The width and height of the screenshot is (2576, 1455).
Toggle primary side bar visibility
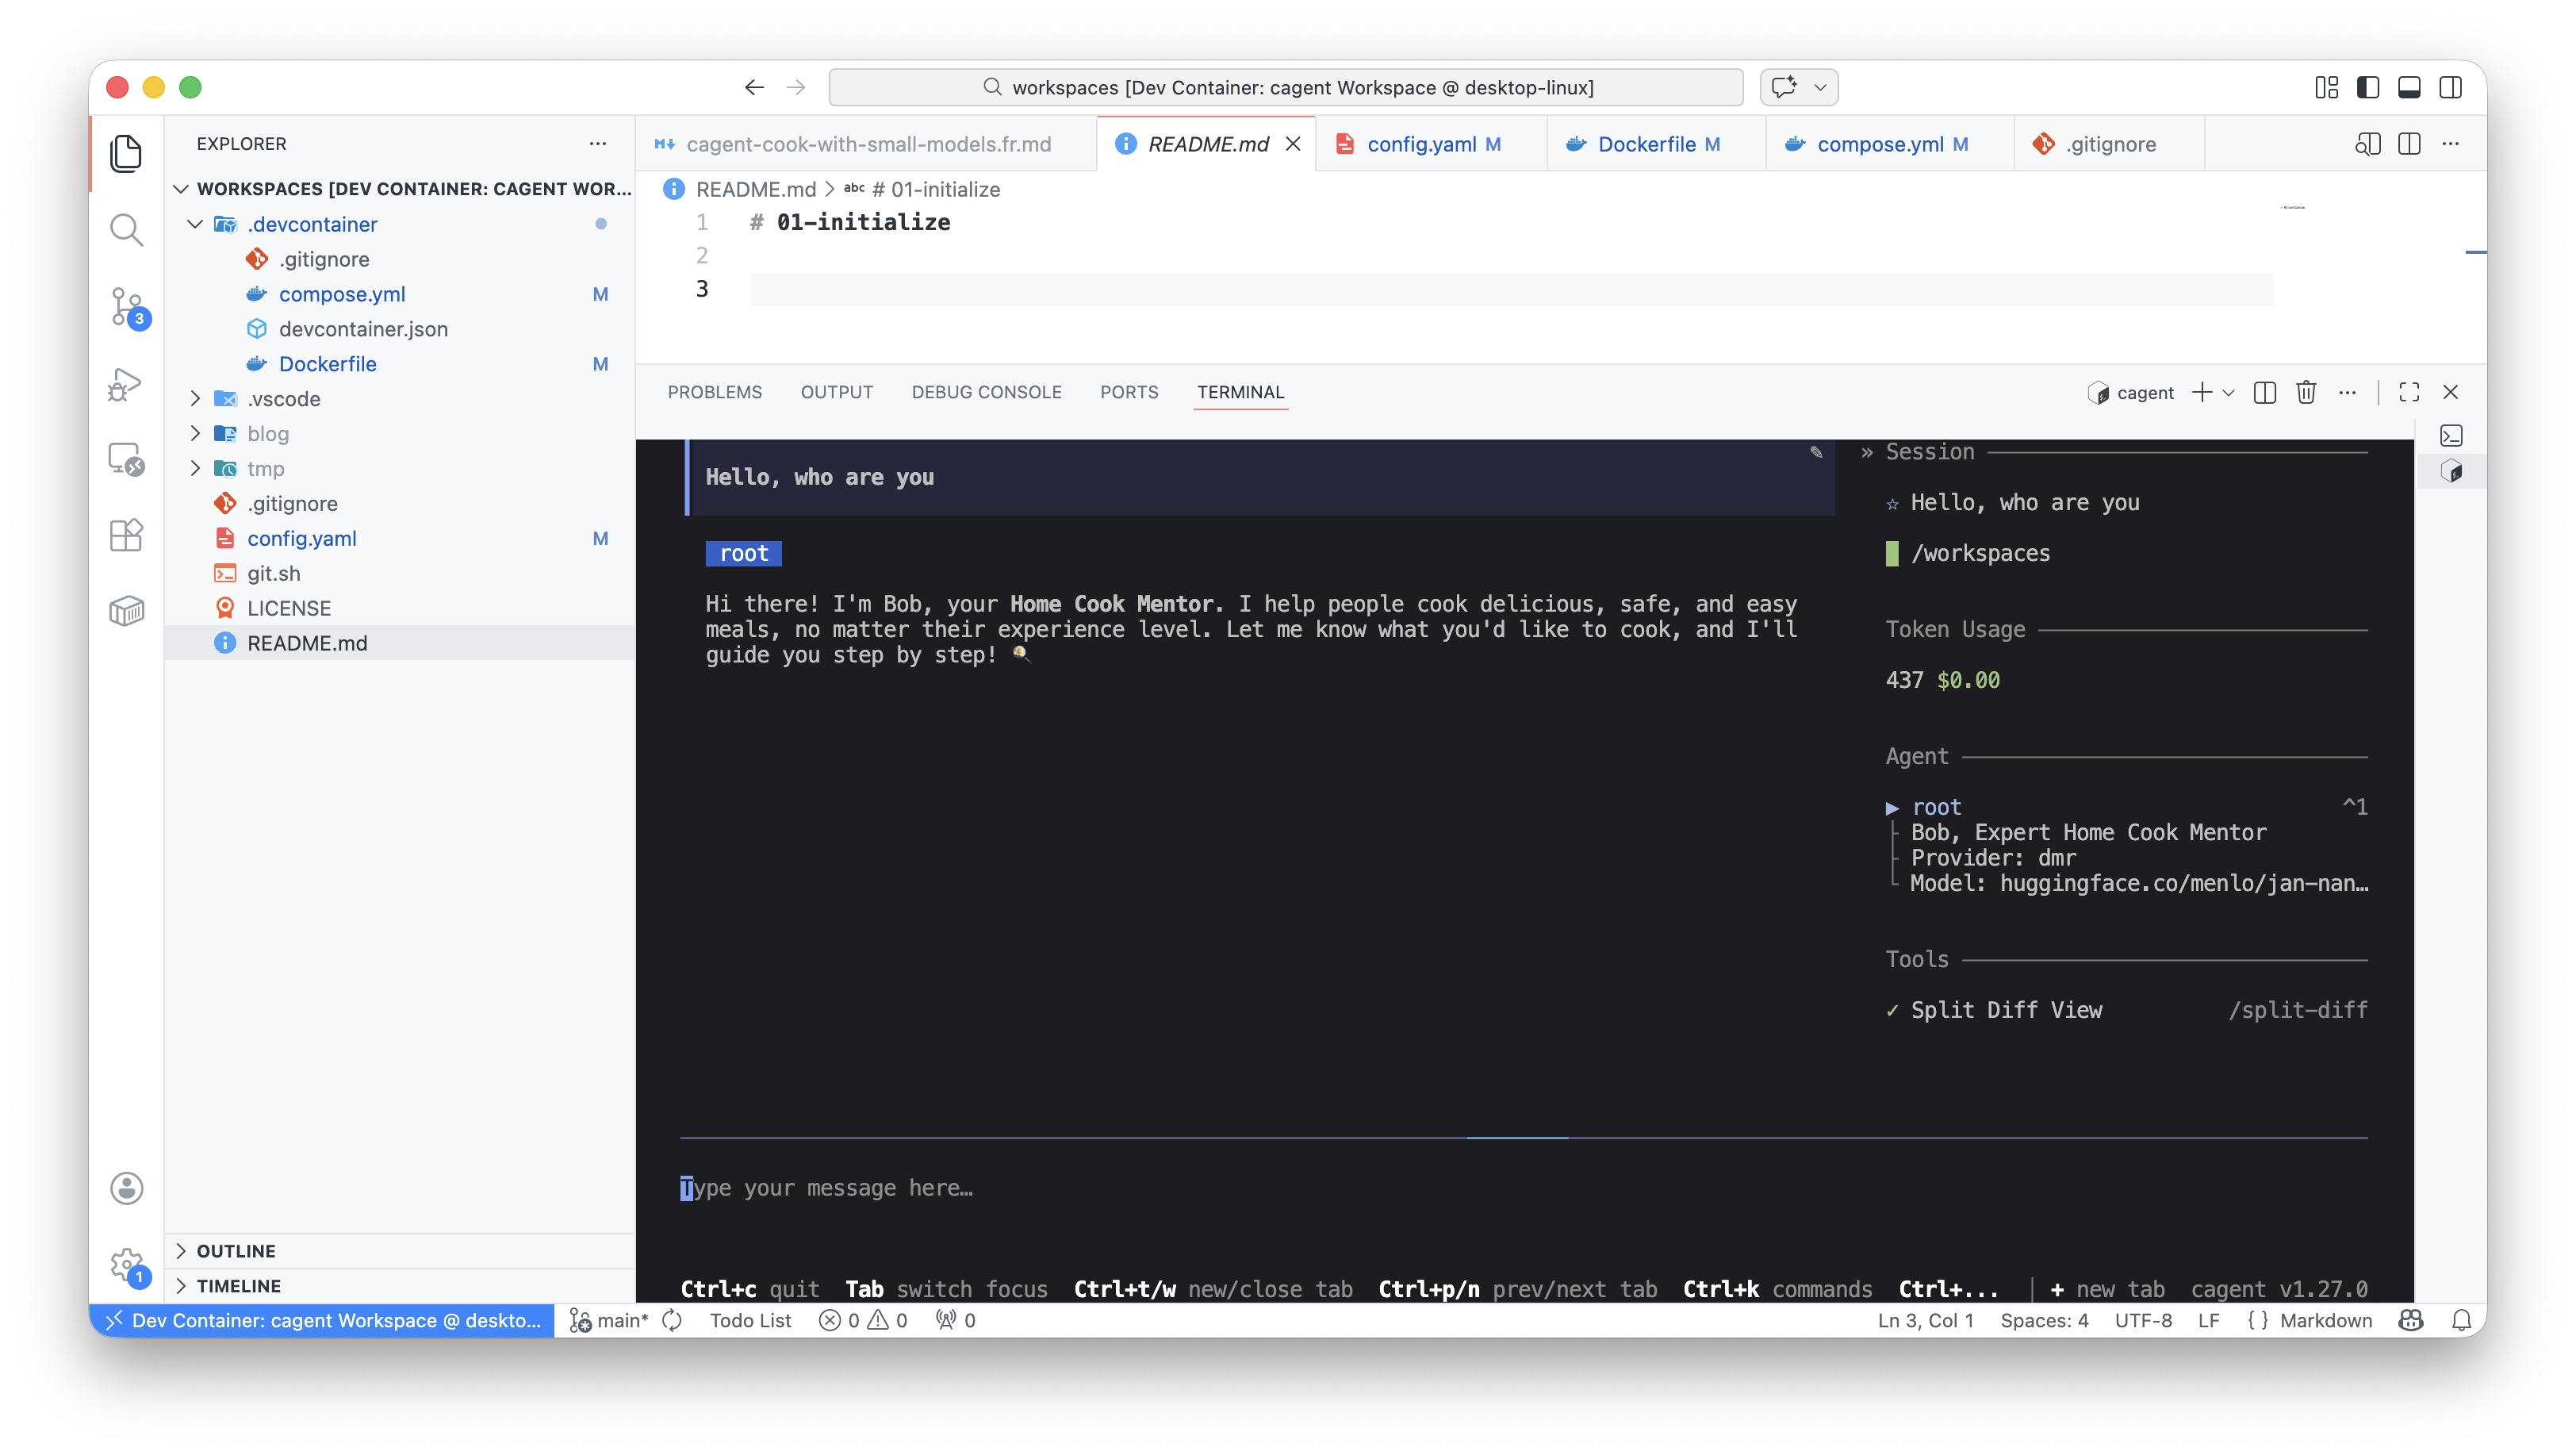(2367, 87)
